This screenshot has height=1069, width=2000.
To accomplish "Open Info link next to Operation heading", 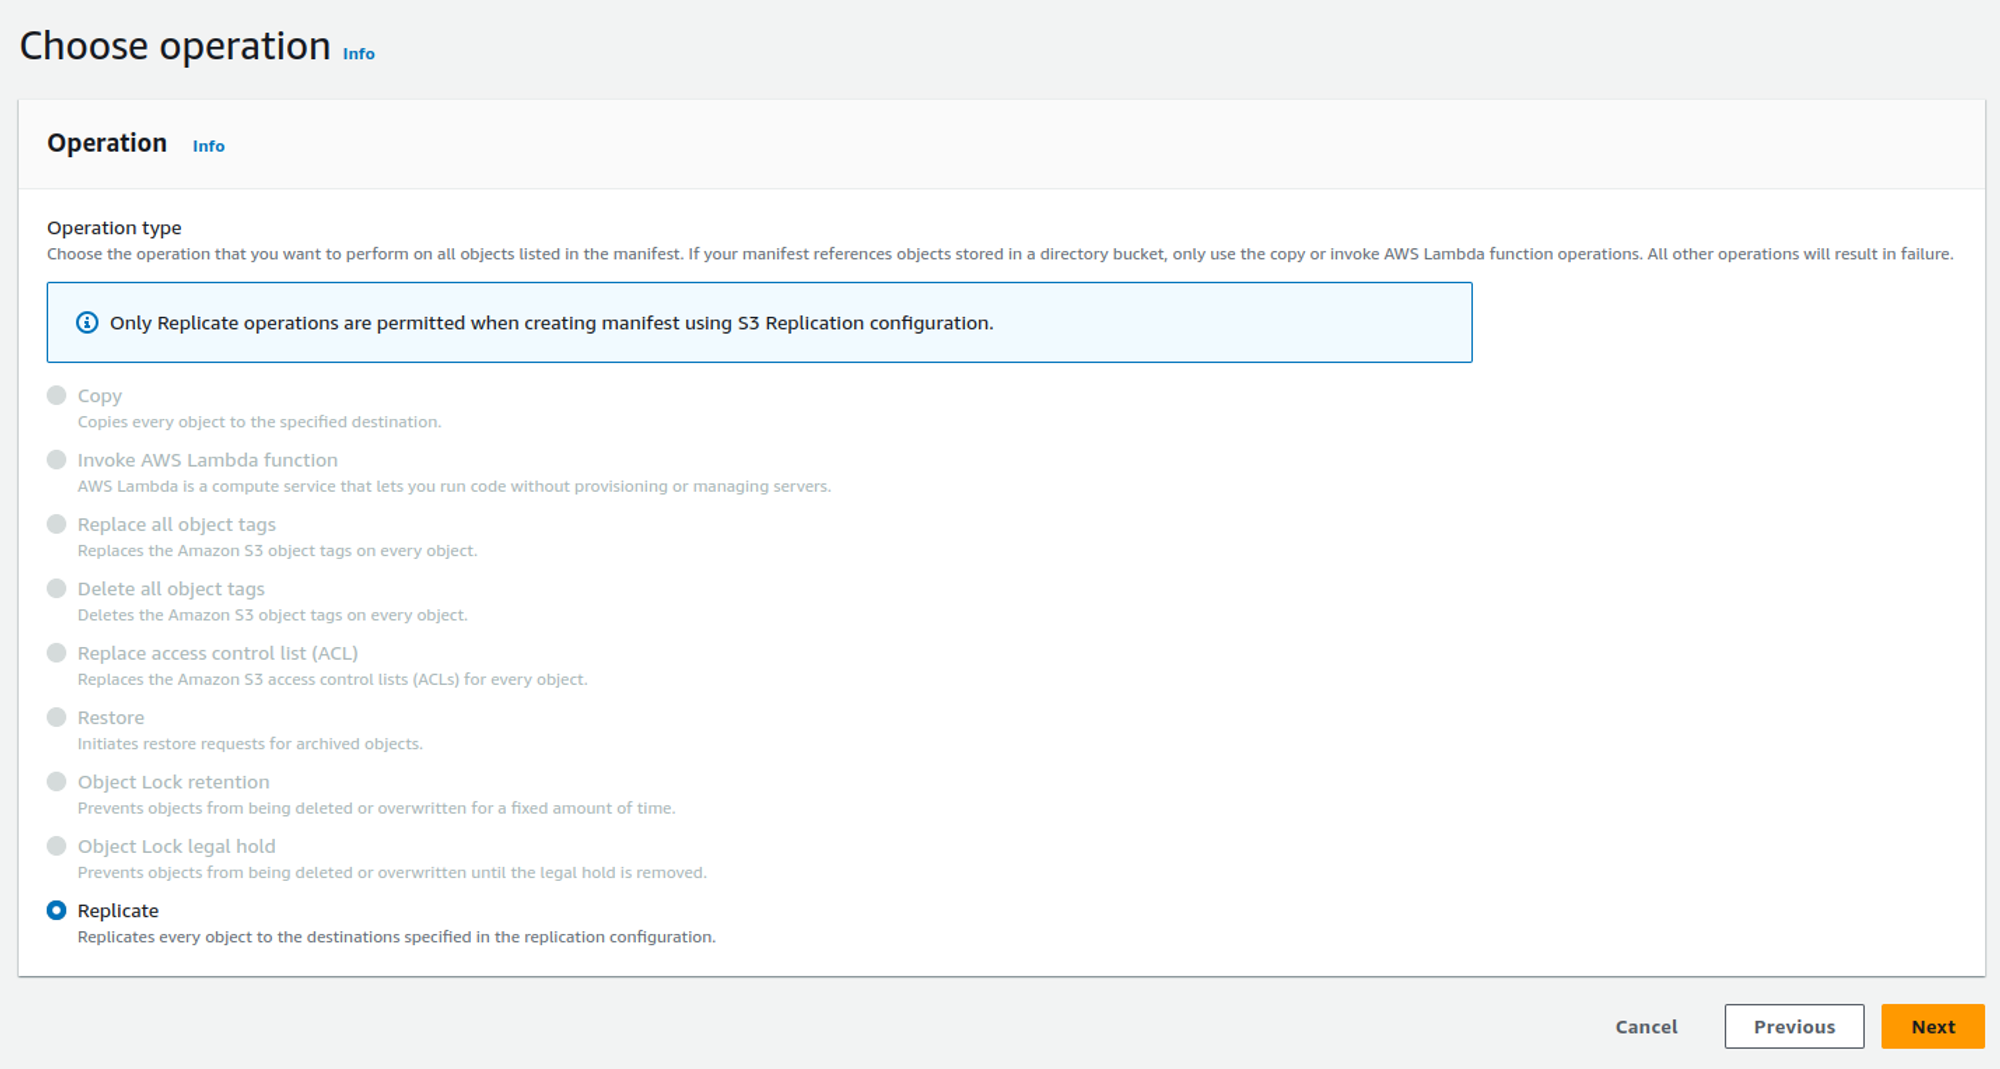I will click(208, 146).
